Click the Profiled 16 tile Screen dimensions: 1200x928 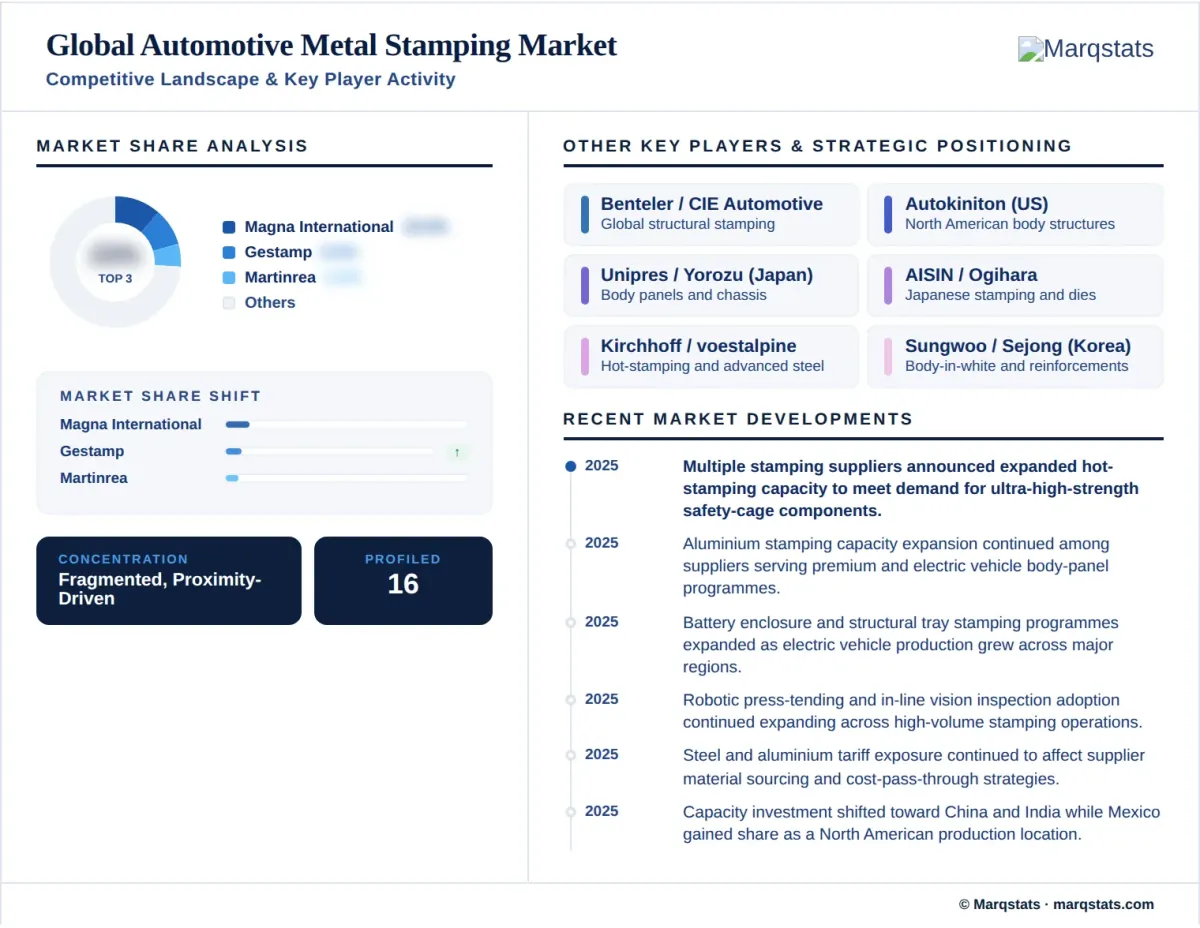403,581
